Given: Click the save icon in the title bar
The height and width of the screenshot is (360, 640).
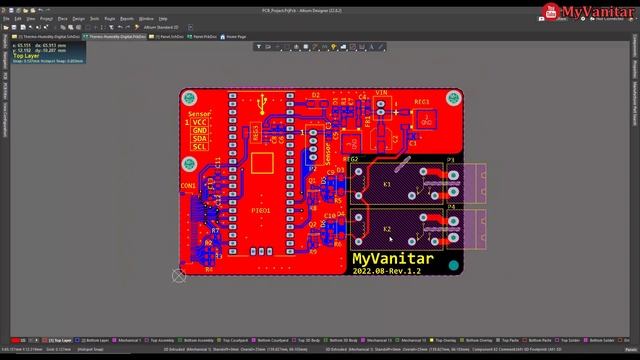Looking at the screenshot, I should click(11, 10).
